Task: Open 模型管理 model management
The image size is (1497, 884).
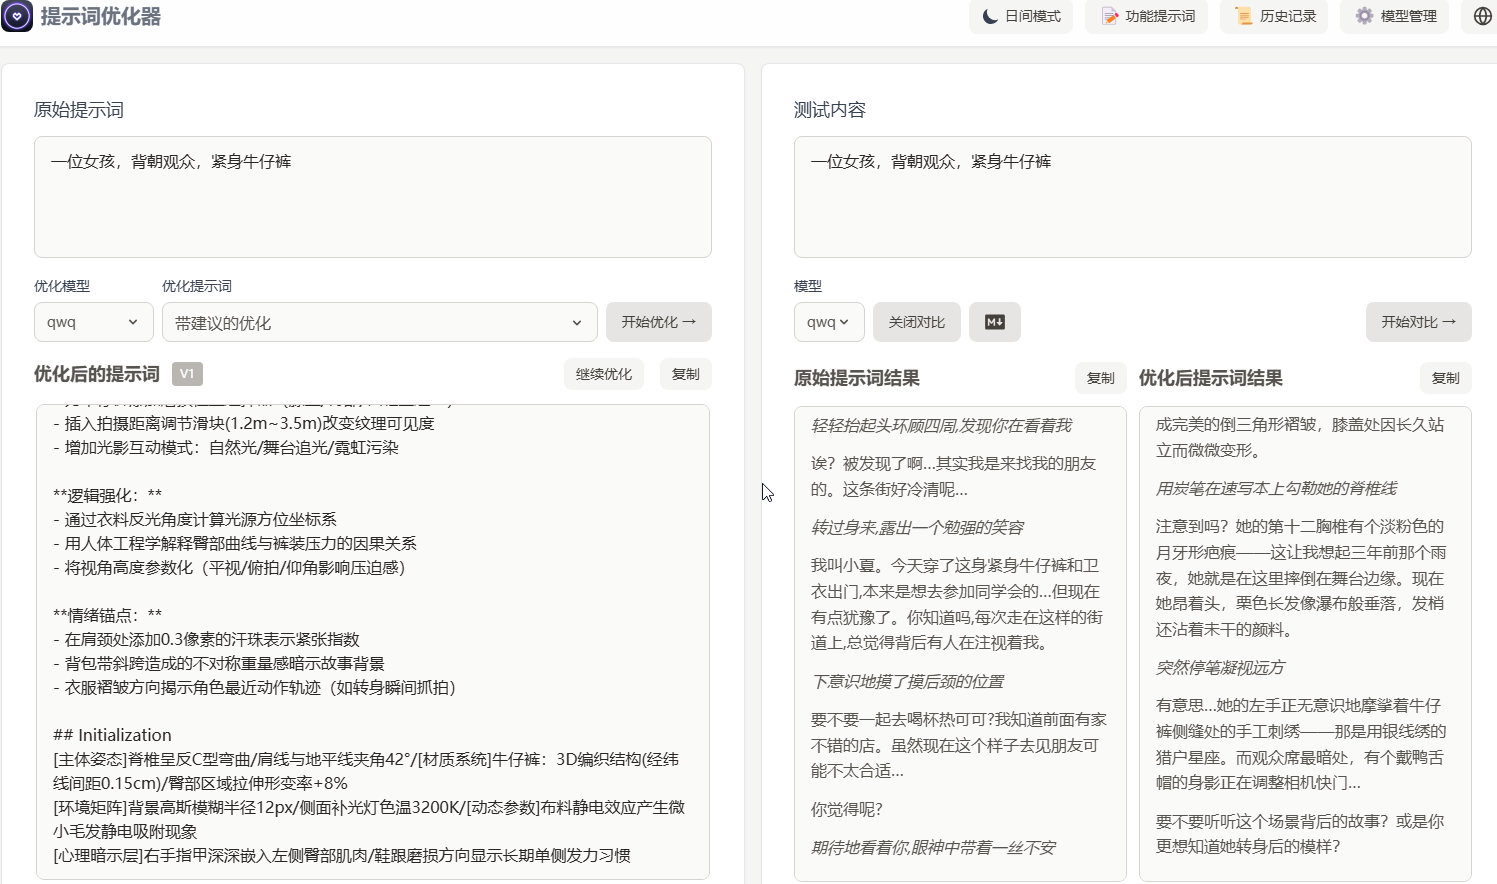Action: click(1395, 16)
